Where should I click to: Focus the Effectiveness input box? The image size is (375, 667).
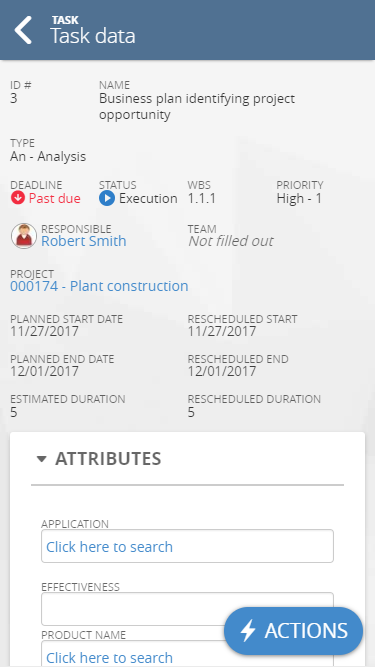188,609
